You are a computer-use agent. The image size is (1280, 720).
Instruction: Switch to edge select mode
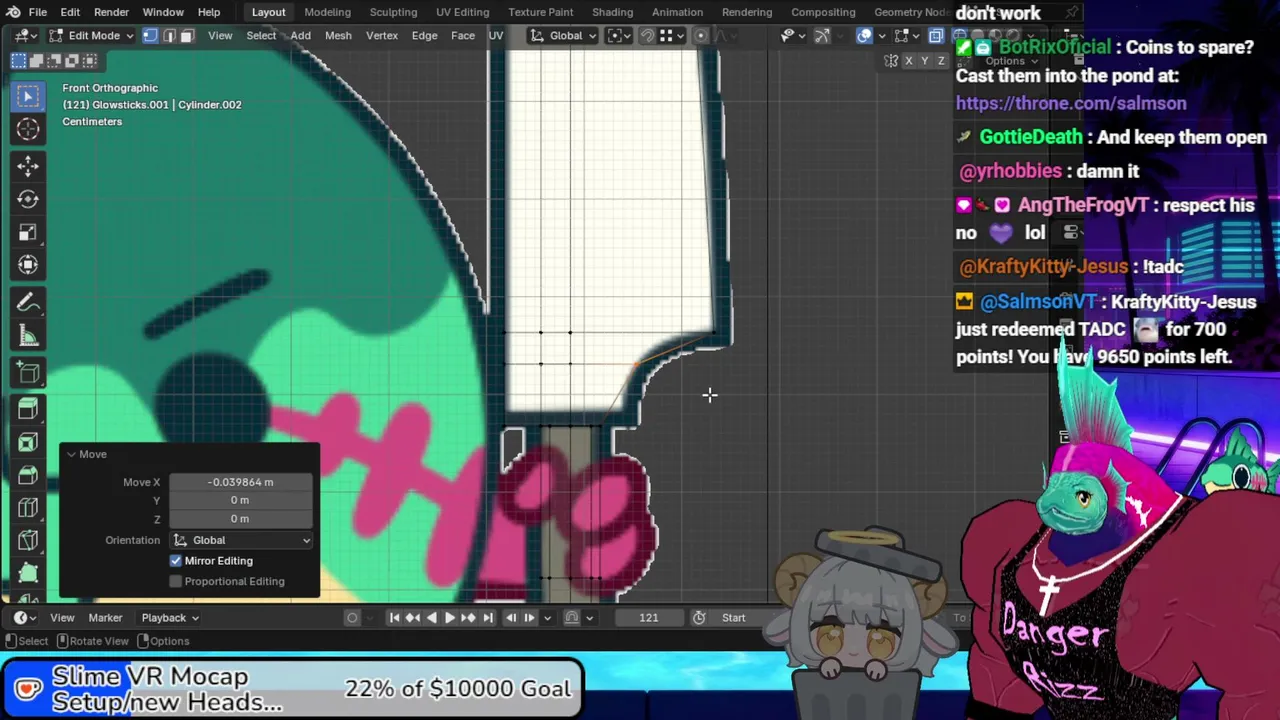pyautogui.click(x=168, y=35)
